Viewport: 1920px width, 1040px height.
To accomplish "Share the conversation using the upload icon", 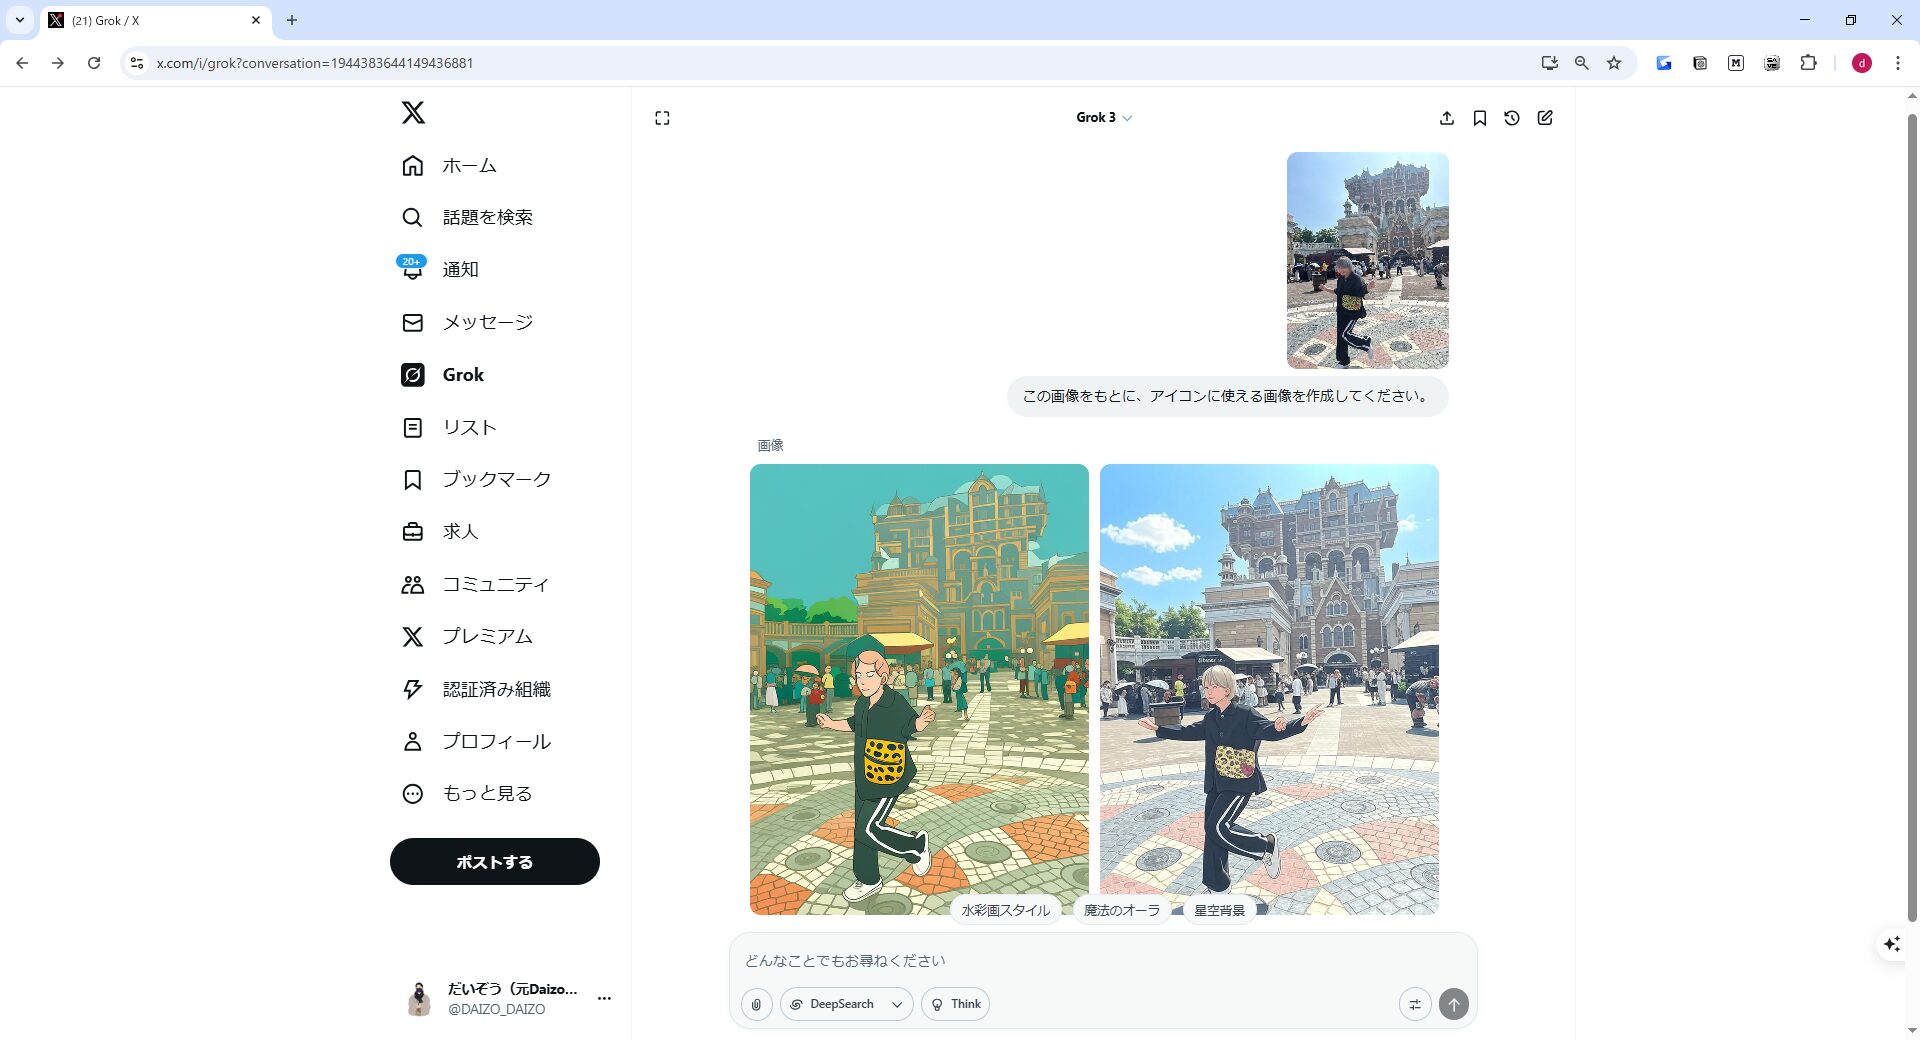I will click(x=1447, y=117).
